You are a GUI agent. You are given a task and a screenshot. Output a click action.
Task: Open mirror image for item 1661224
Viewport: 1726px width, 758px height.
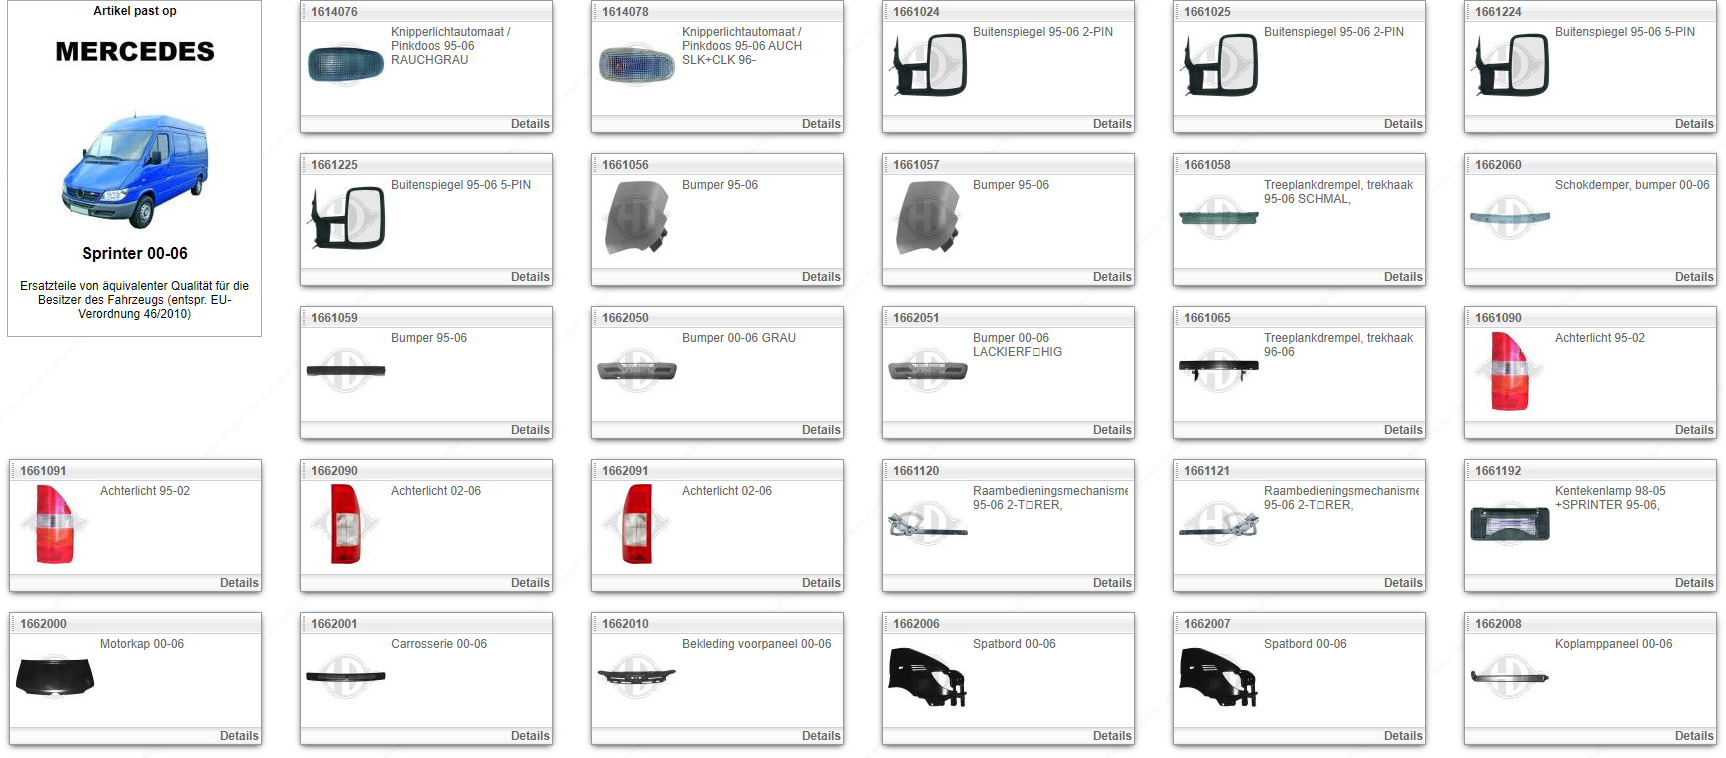[x=1510, y=65]
